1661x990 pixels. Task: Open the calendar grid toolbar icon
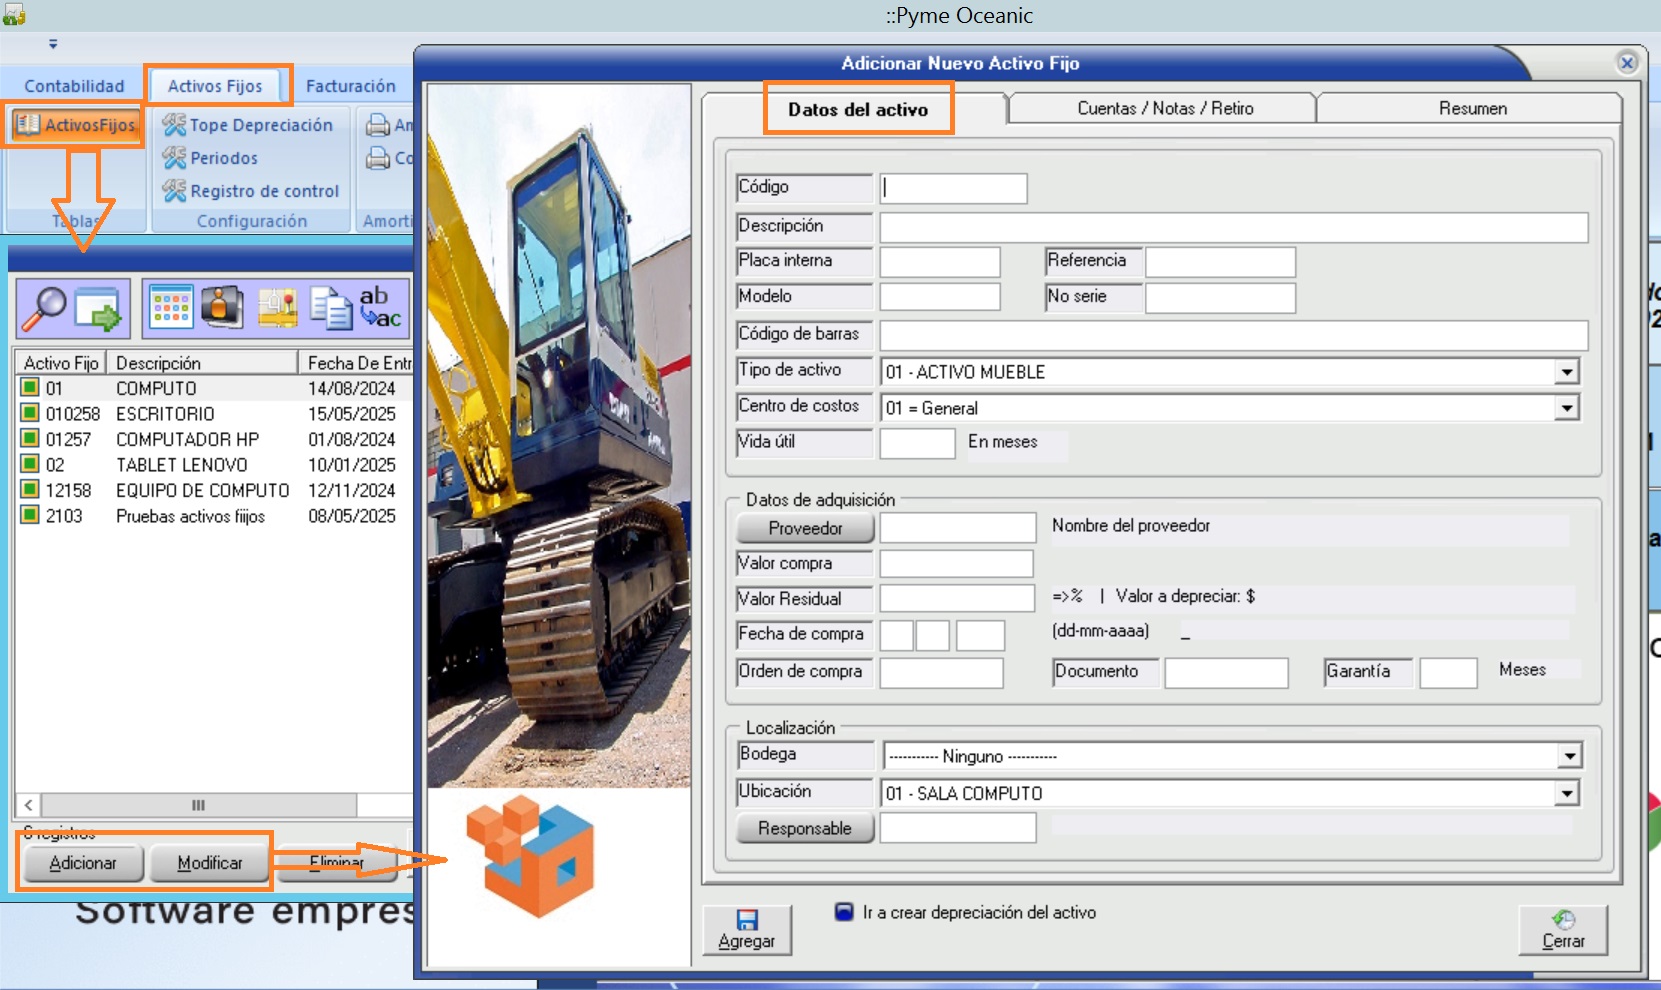171,307
